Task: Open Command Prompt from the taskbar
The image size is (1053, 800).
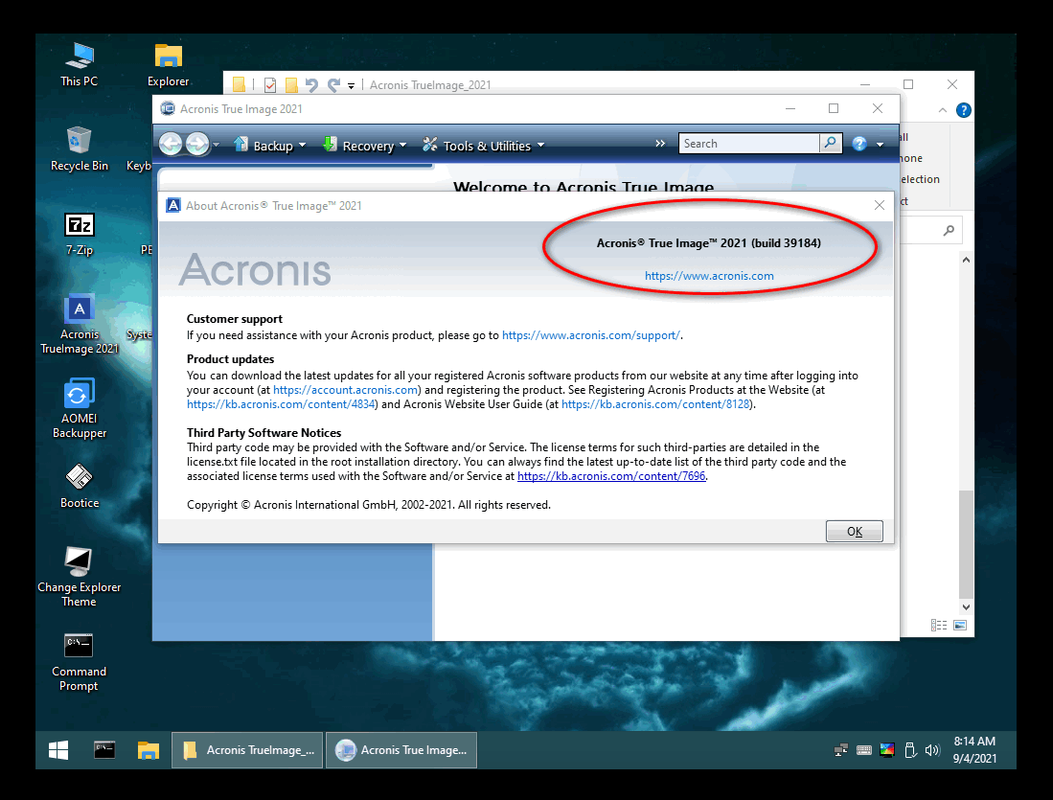Action: (x=104, y=750)
